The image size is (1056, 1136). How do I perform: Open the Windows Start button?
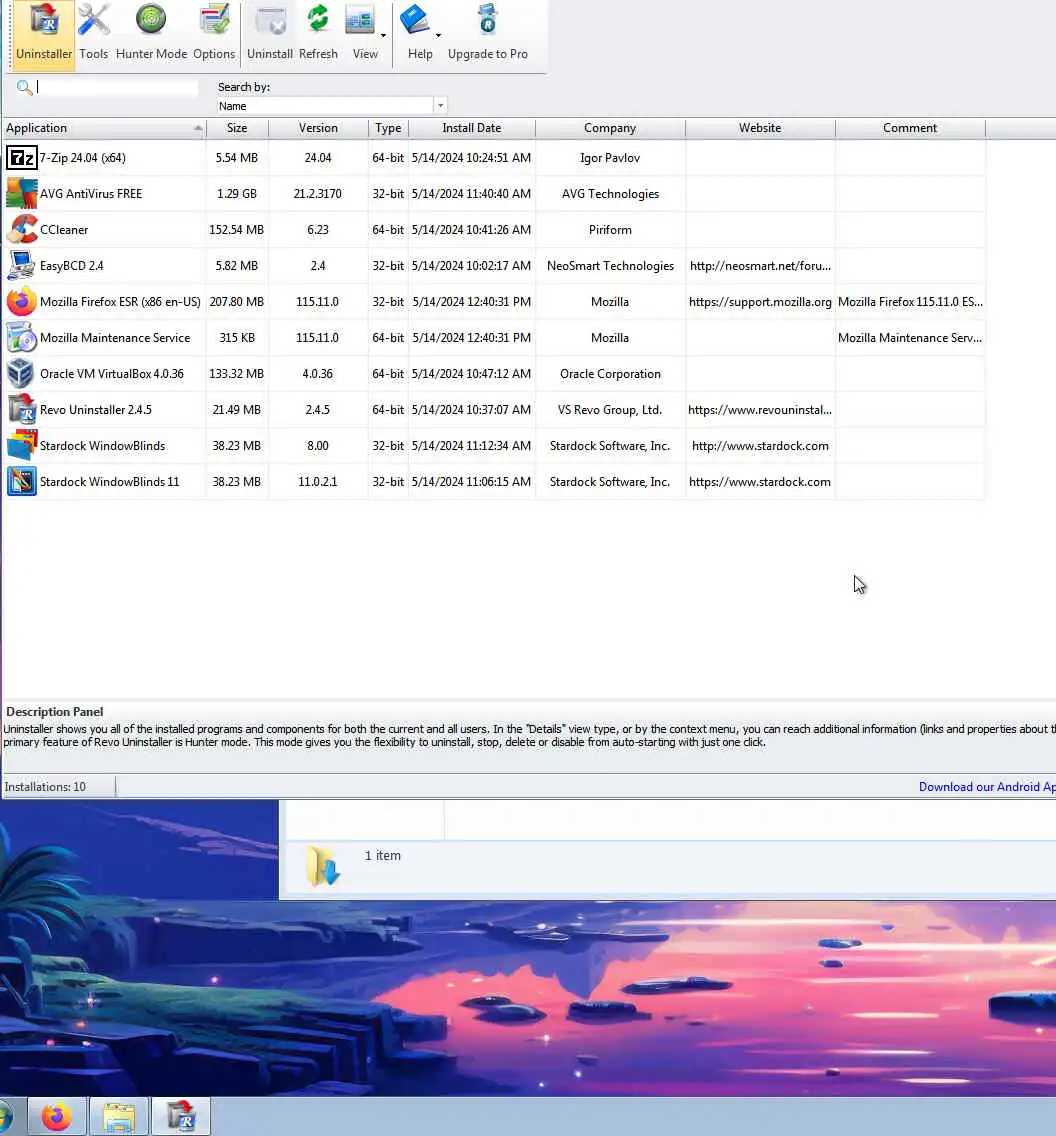[6, 1116]
